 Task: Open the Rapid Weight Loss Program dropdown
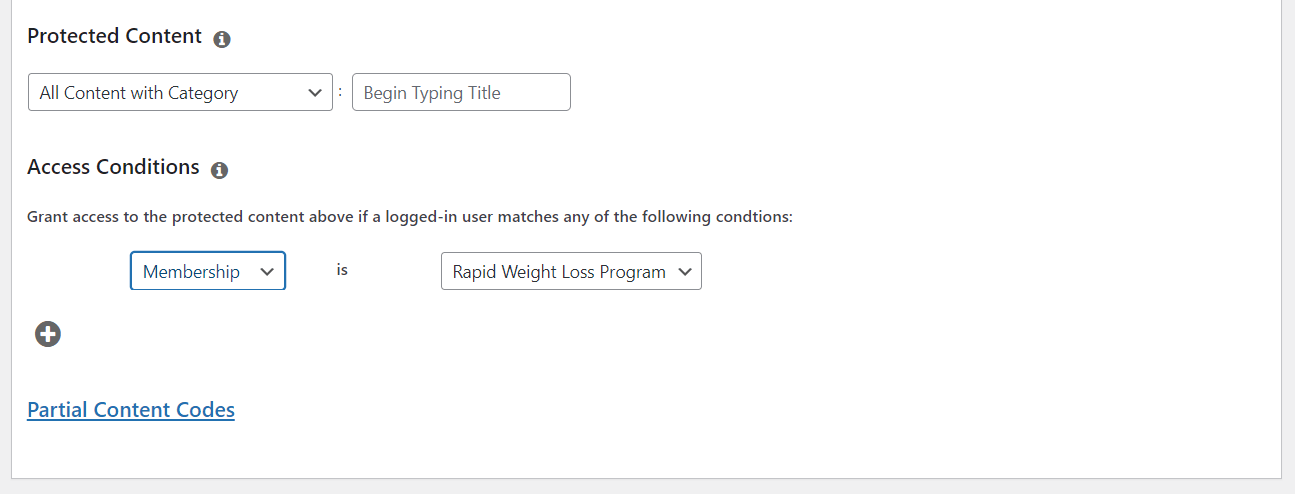(571, 271)
